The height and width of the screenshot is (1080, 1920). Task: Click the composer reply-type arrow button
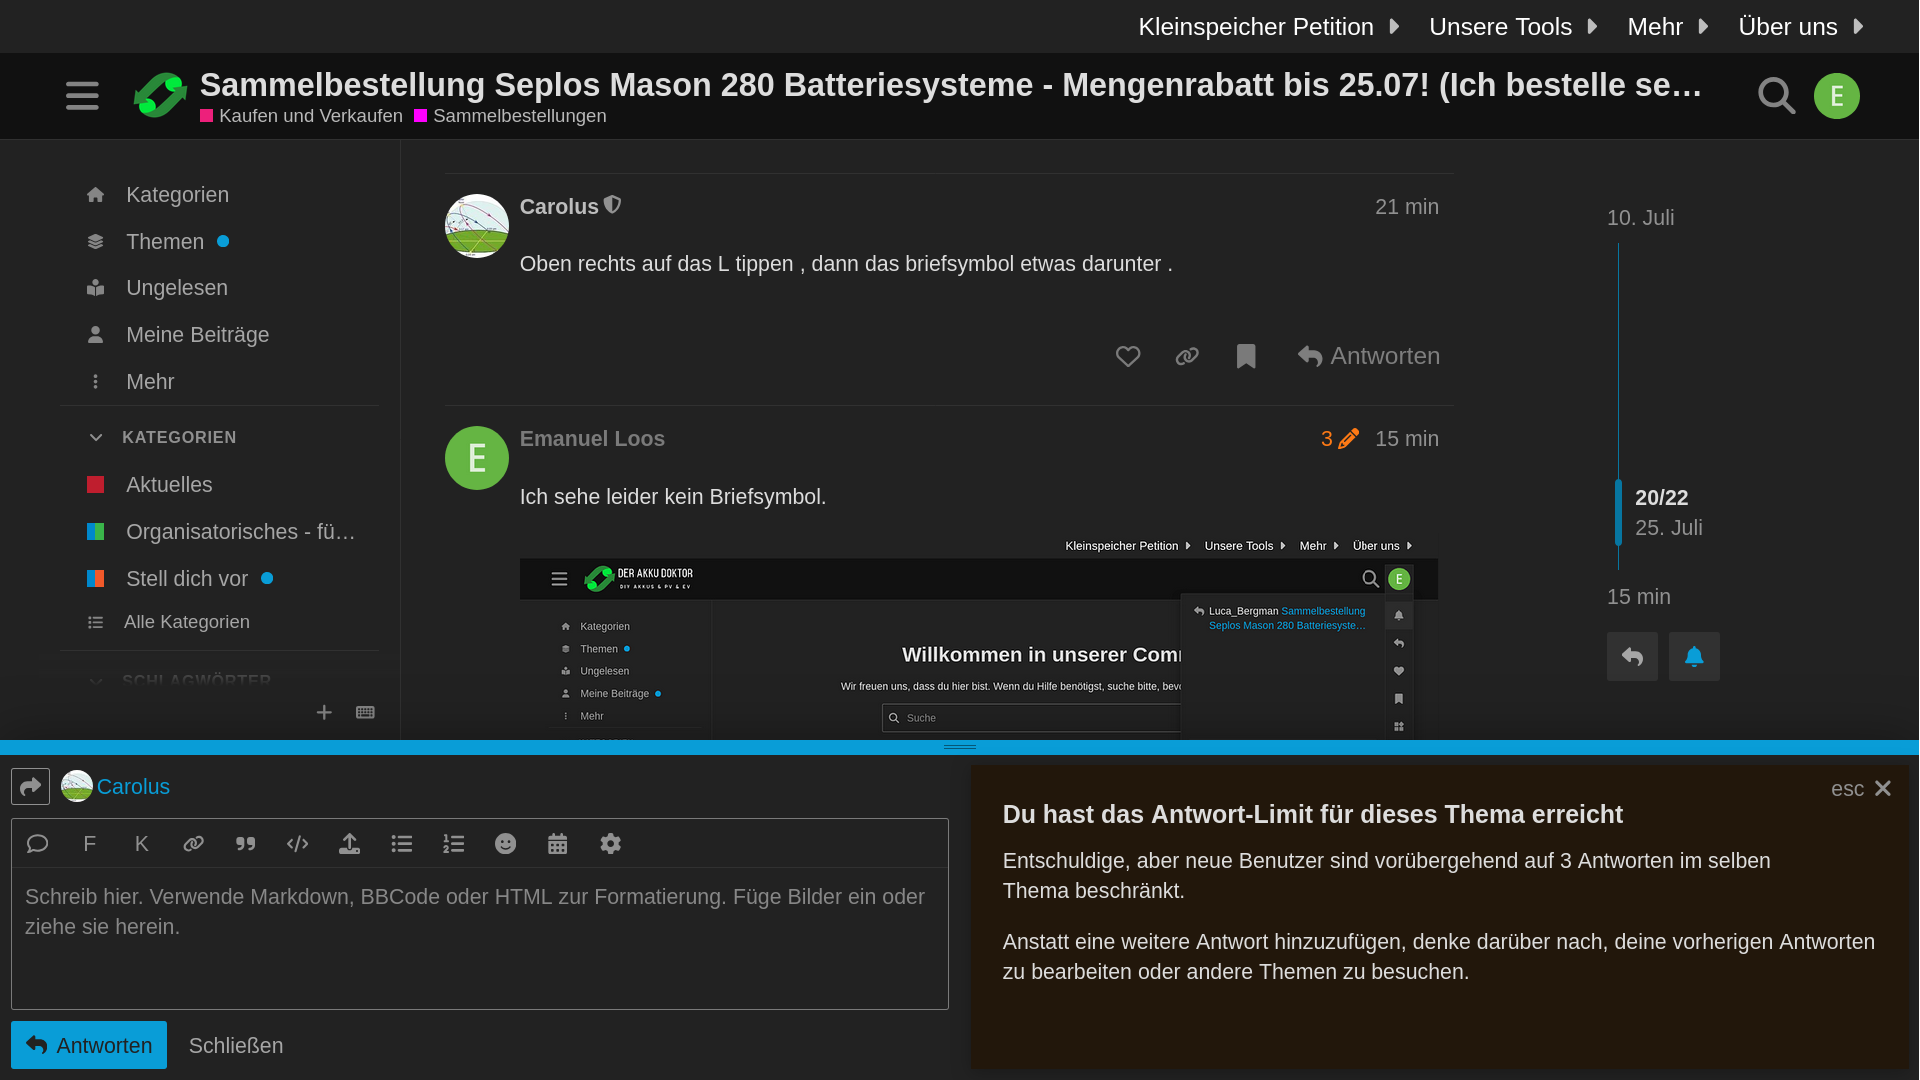[30, 787]
